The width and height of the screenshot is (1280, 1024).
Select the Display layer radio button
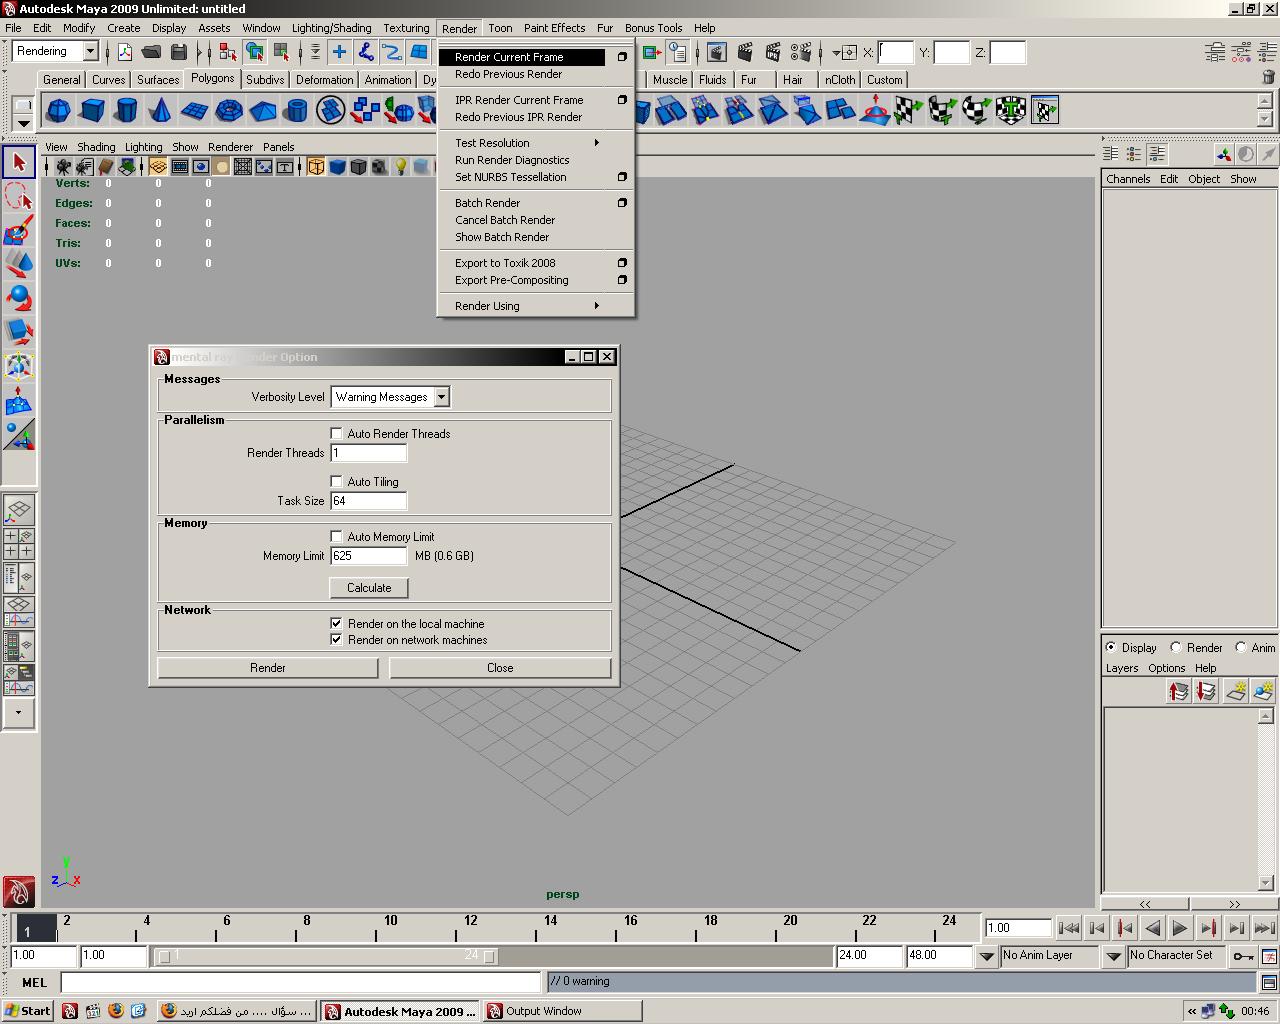(x=1111, y=647)
